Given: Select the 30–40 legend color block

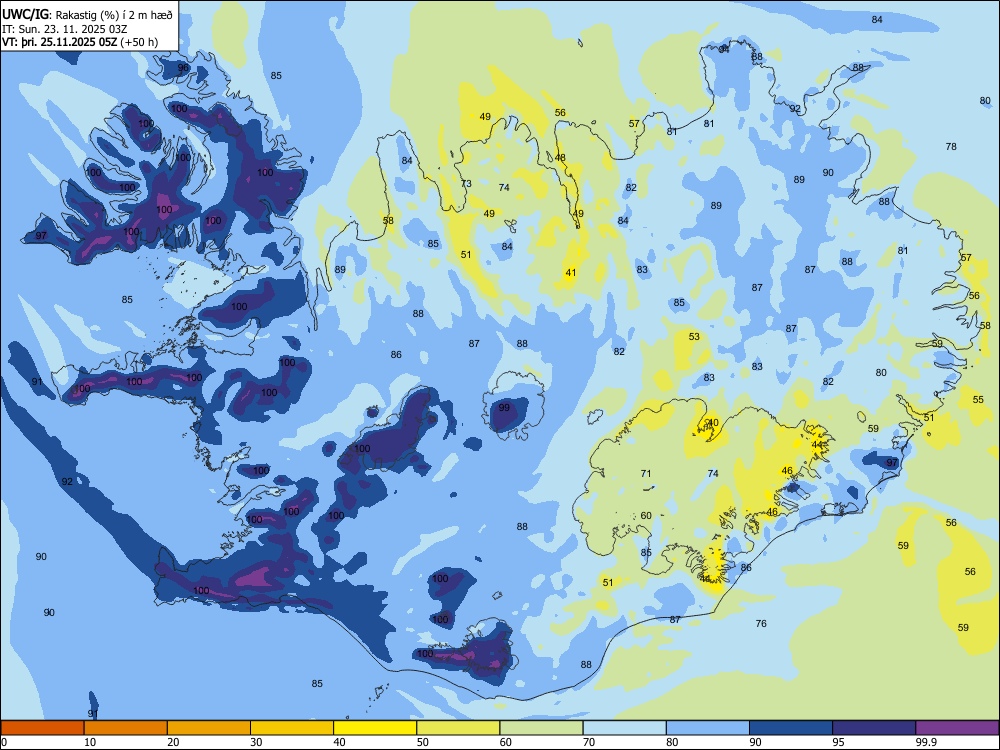Looking at the screenshot, I should tap(292, 728).
